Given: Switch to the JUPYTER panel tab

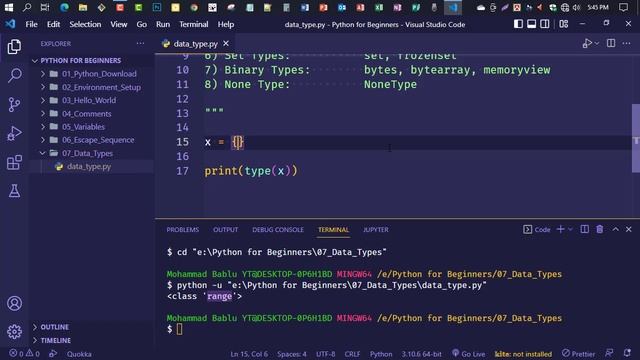Looking at the screenshot, I should coord(376,230).
